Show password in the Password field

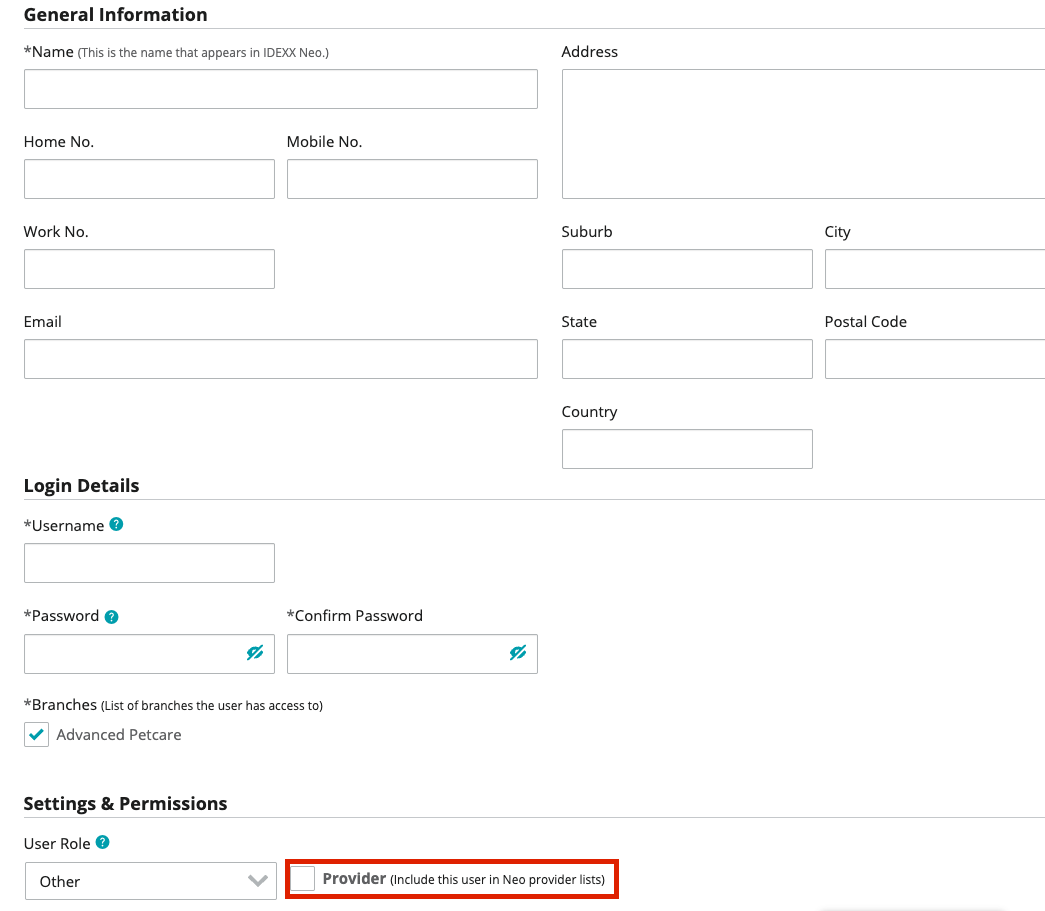coord(255,653)
